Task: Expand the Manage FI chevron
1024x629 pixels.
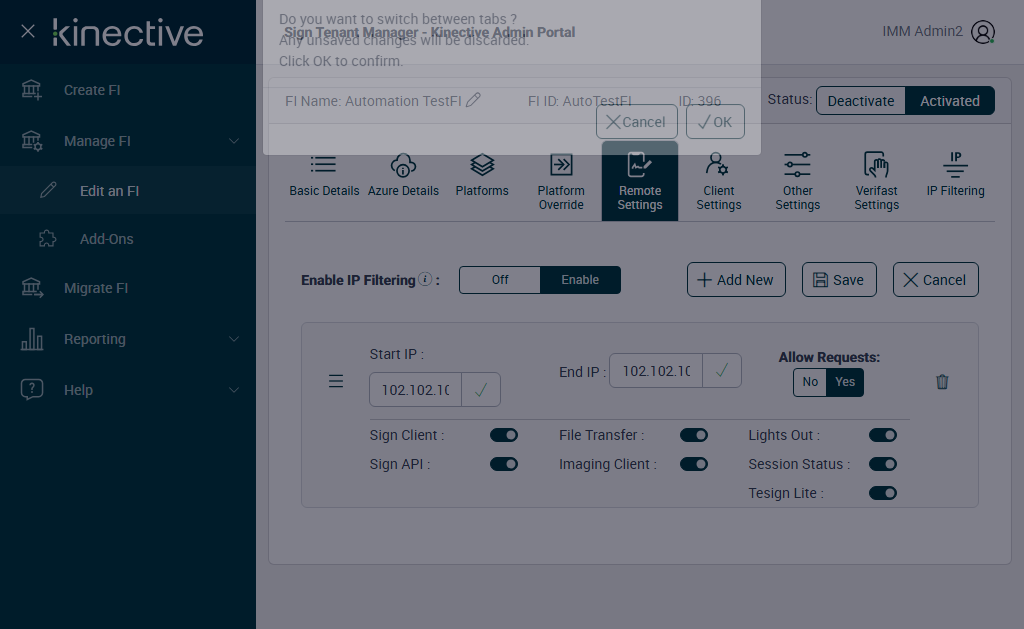Action: pos(234,141)
